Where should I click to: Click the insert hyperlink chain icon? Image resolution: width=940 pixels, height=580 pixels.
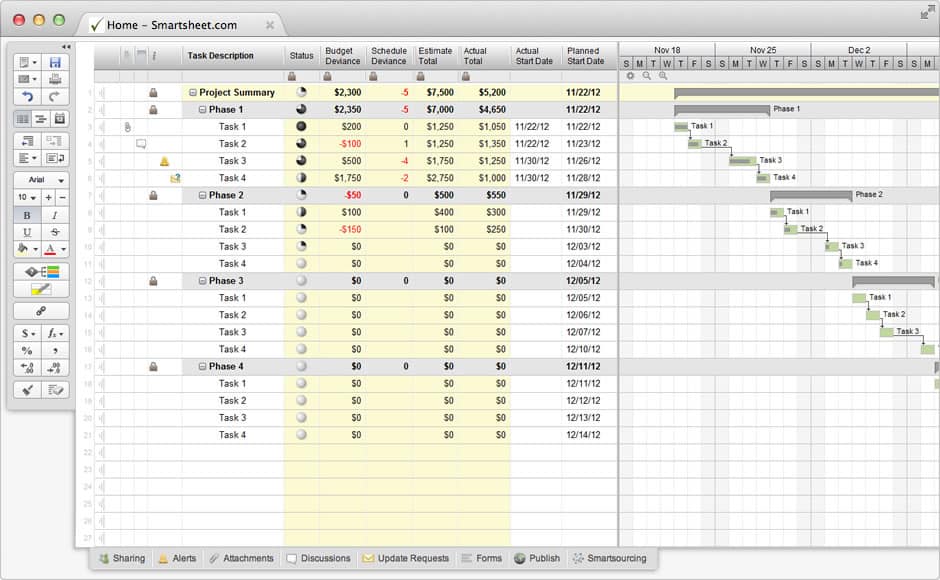pos(41,311)
